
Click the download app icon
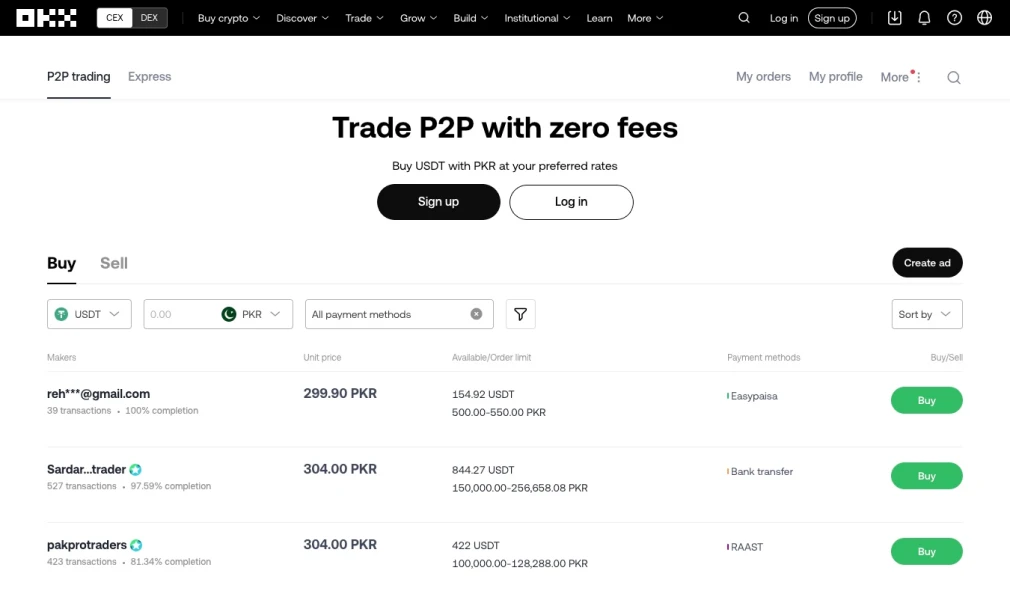click(x=895, y=18)
